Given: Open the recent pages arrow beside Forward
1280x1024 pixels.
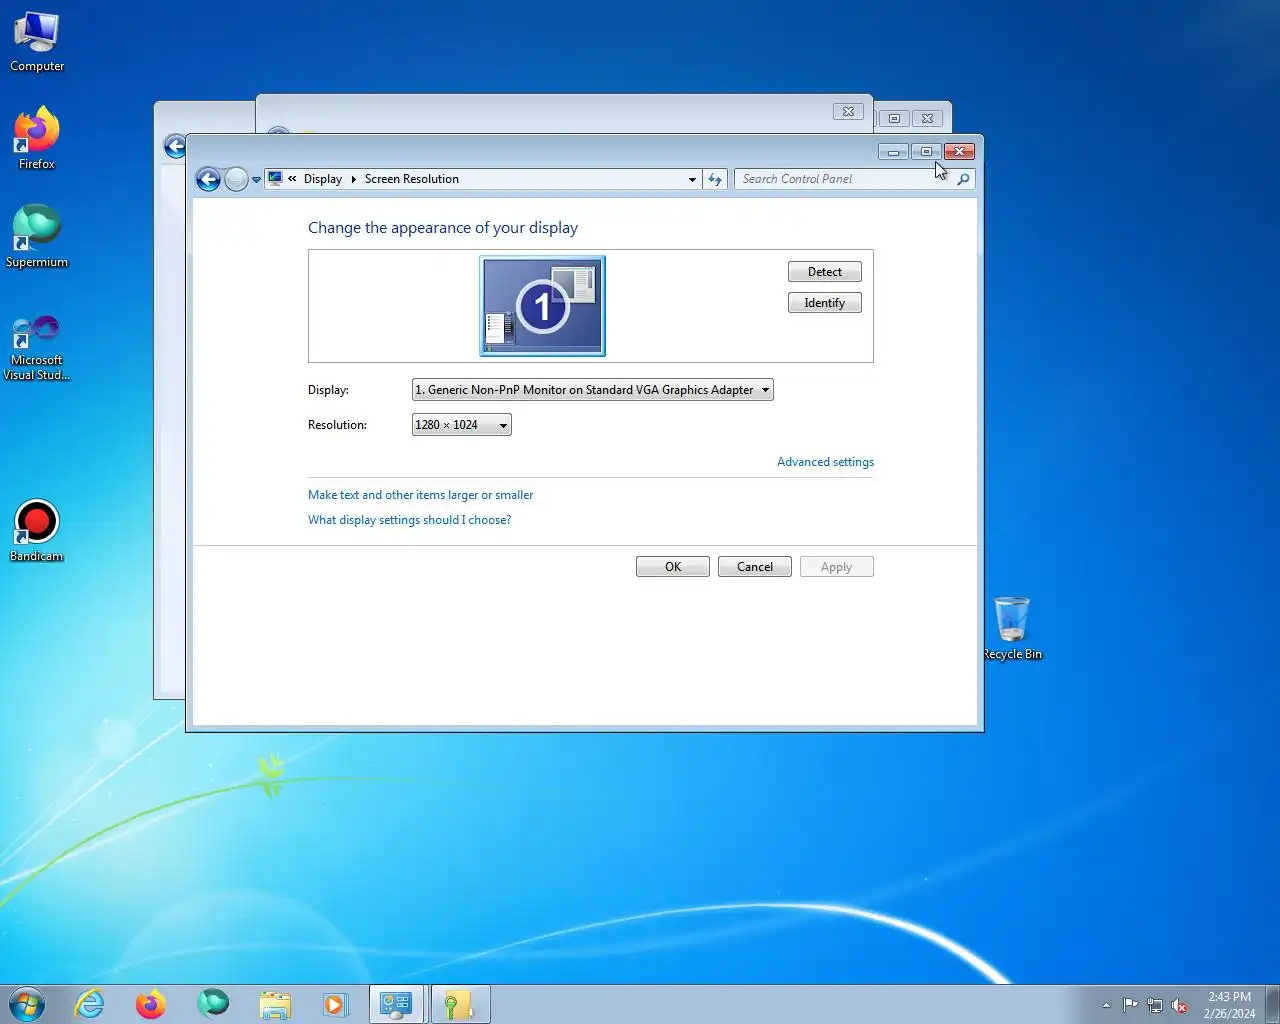Looking at the screenshot, I should pyautogui.click(x=256, y=180).
